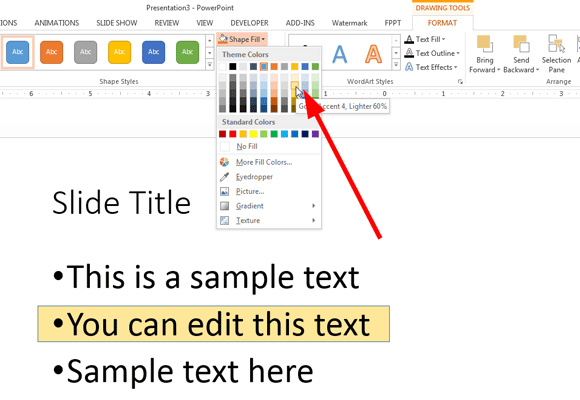Select the Eyedropper fill option
Screen dimensions: 580x400
click(269, 177)
